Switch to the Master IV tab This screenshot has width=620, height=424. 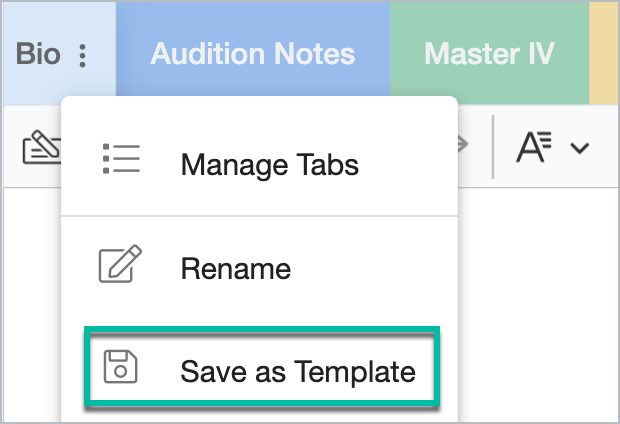490,53
